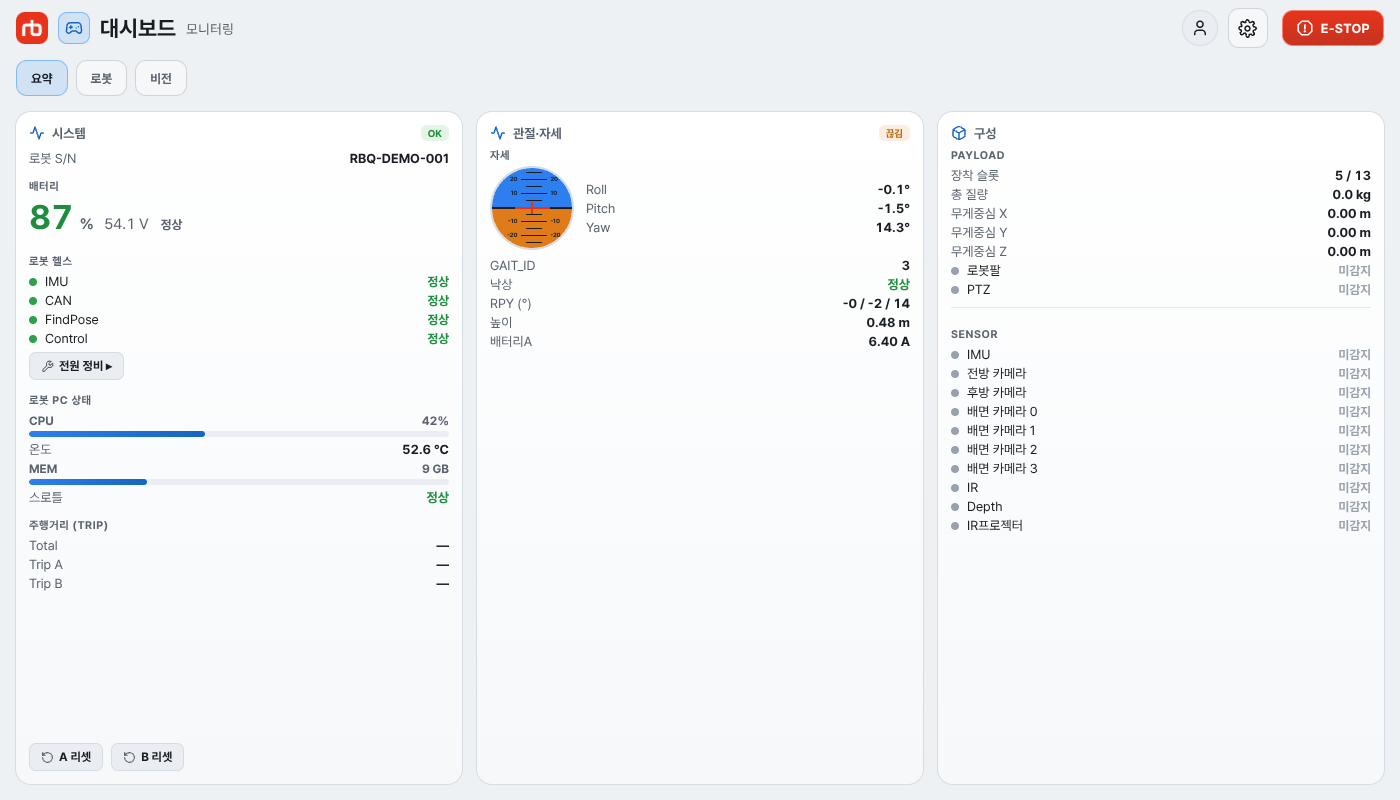This screenshot has width=1400, height=800.
Task: Click the gray dot beside 로봇팔
Action: (955, 271)
